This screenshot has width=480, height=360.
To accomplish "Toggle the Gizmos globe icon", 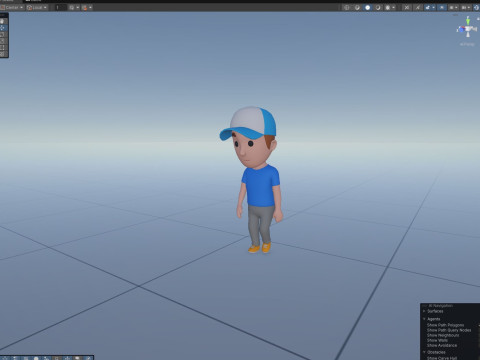I will pyautogui.click(x=477, y=7).
